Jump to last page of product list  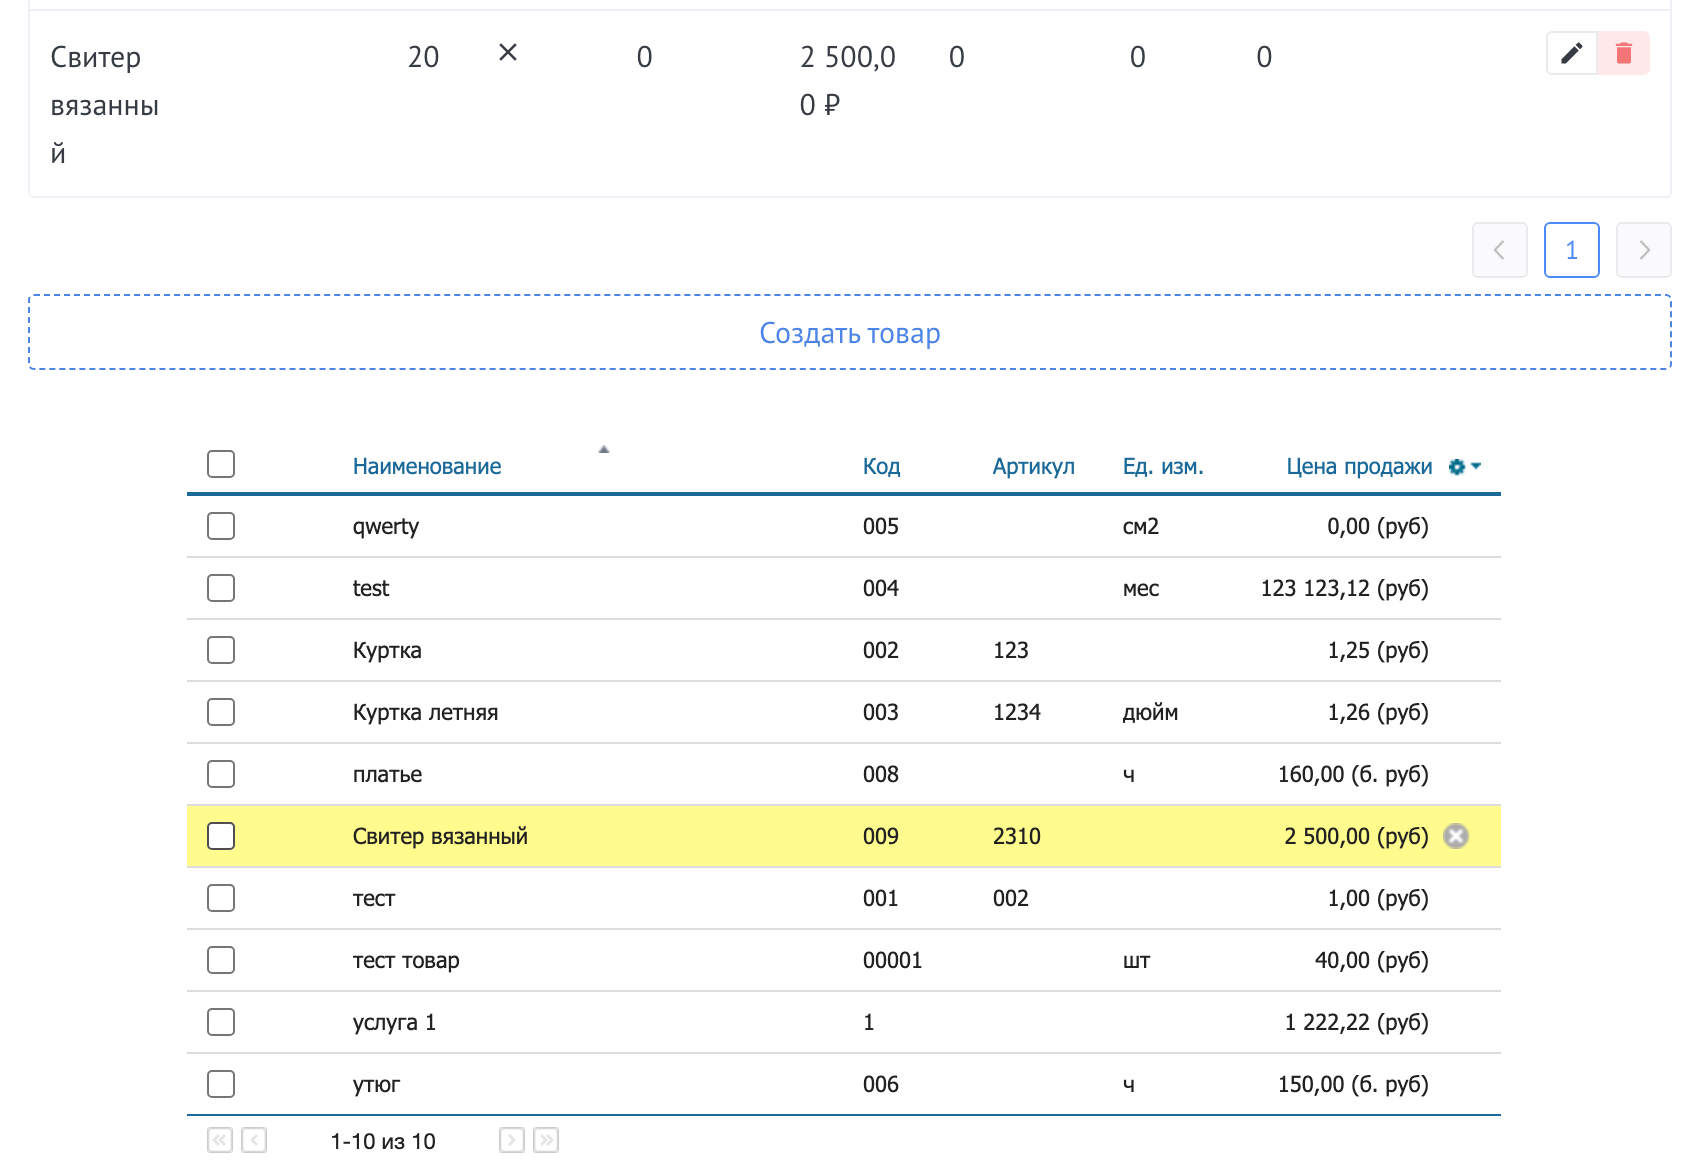pyautogui.click(x=546, y=1140)
